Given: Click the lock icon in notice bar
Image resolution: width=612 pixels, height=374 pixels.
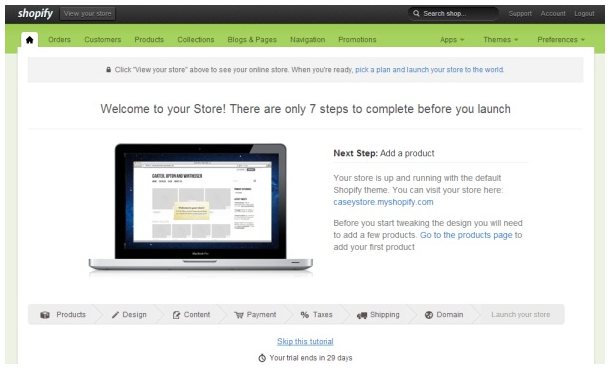Looking at the screenshot, I should pos(109,69).
